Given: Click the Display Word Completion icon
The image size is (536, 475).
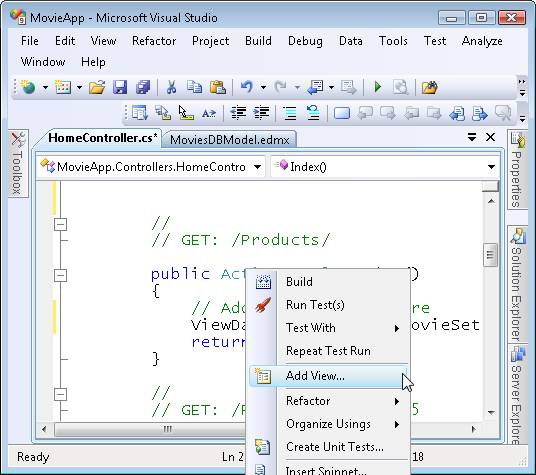Looking at the screenshot, I should click(x=209, y=113).
